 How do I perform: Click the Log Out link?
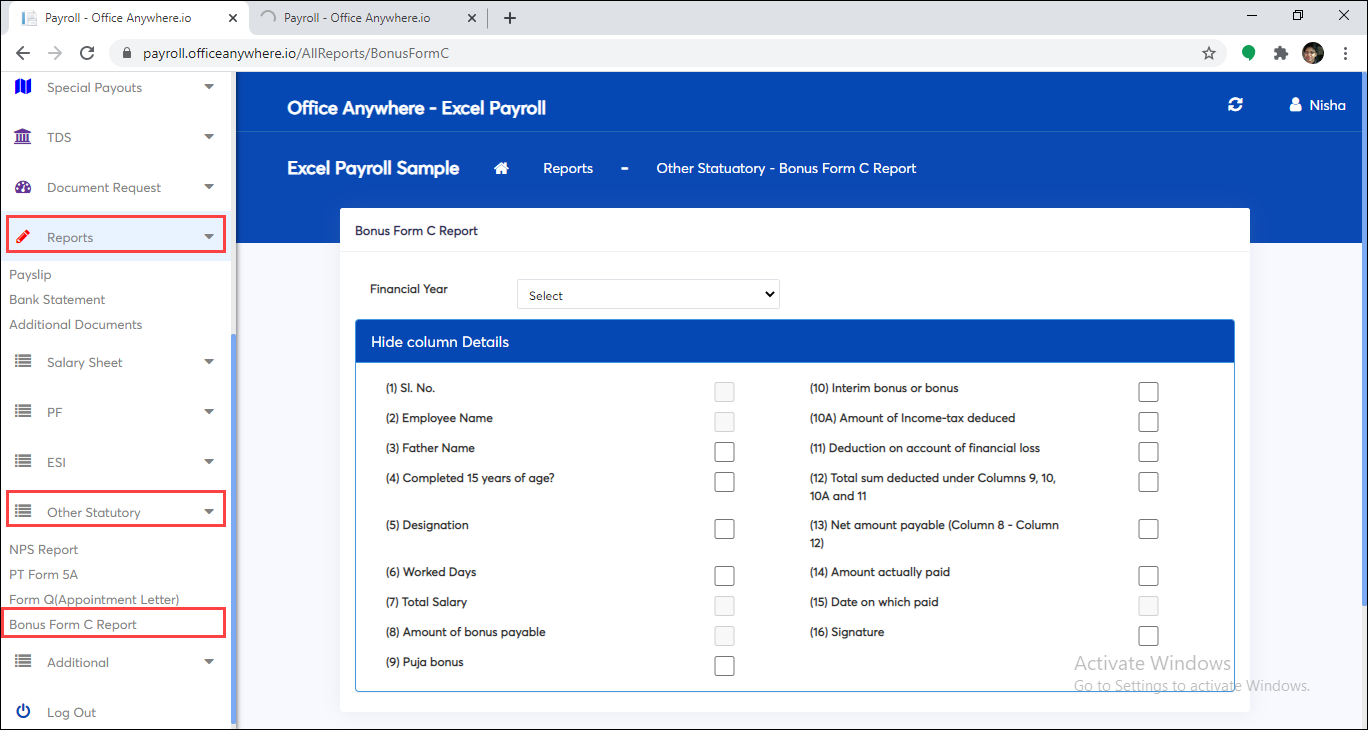72,712
